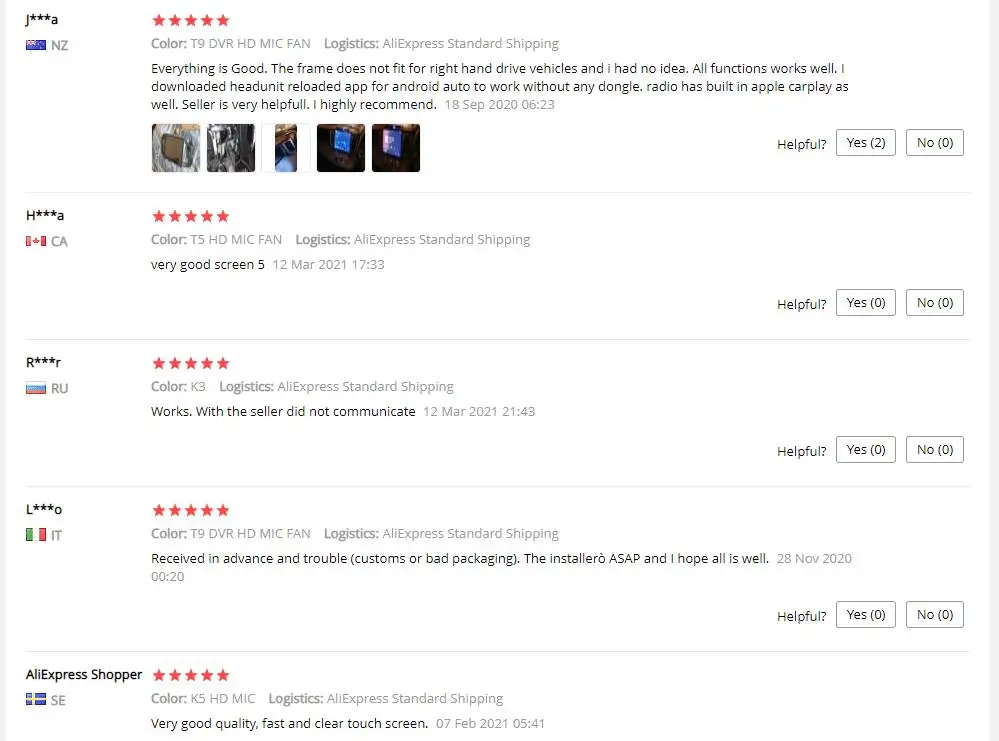Vote No on L***o's review

(x=935, y=615)
